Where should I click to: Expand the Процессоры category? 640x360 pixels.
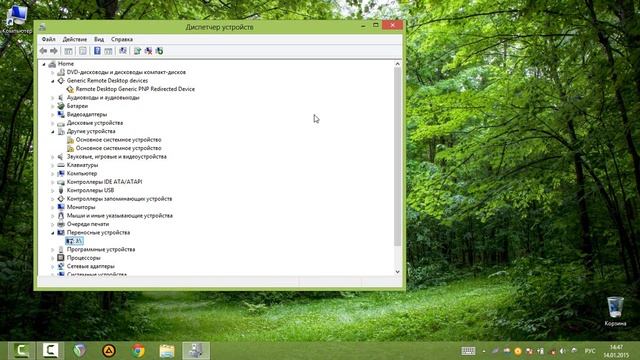tap(53, 258)
